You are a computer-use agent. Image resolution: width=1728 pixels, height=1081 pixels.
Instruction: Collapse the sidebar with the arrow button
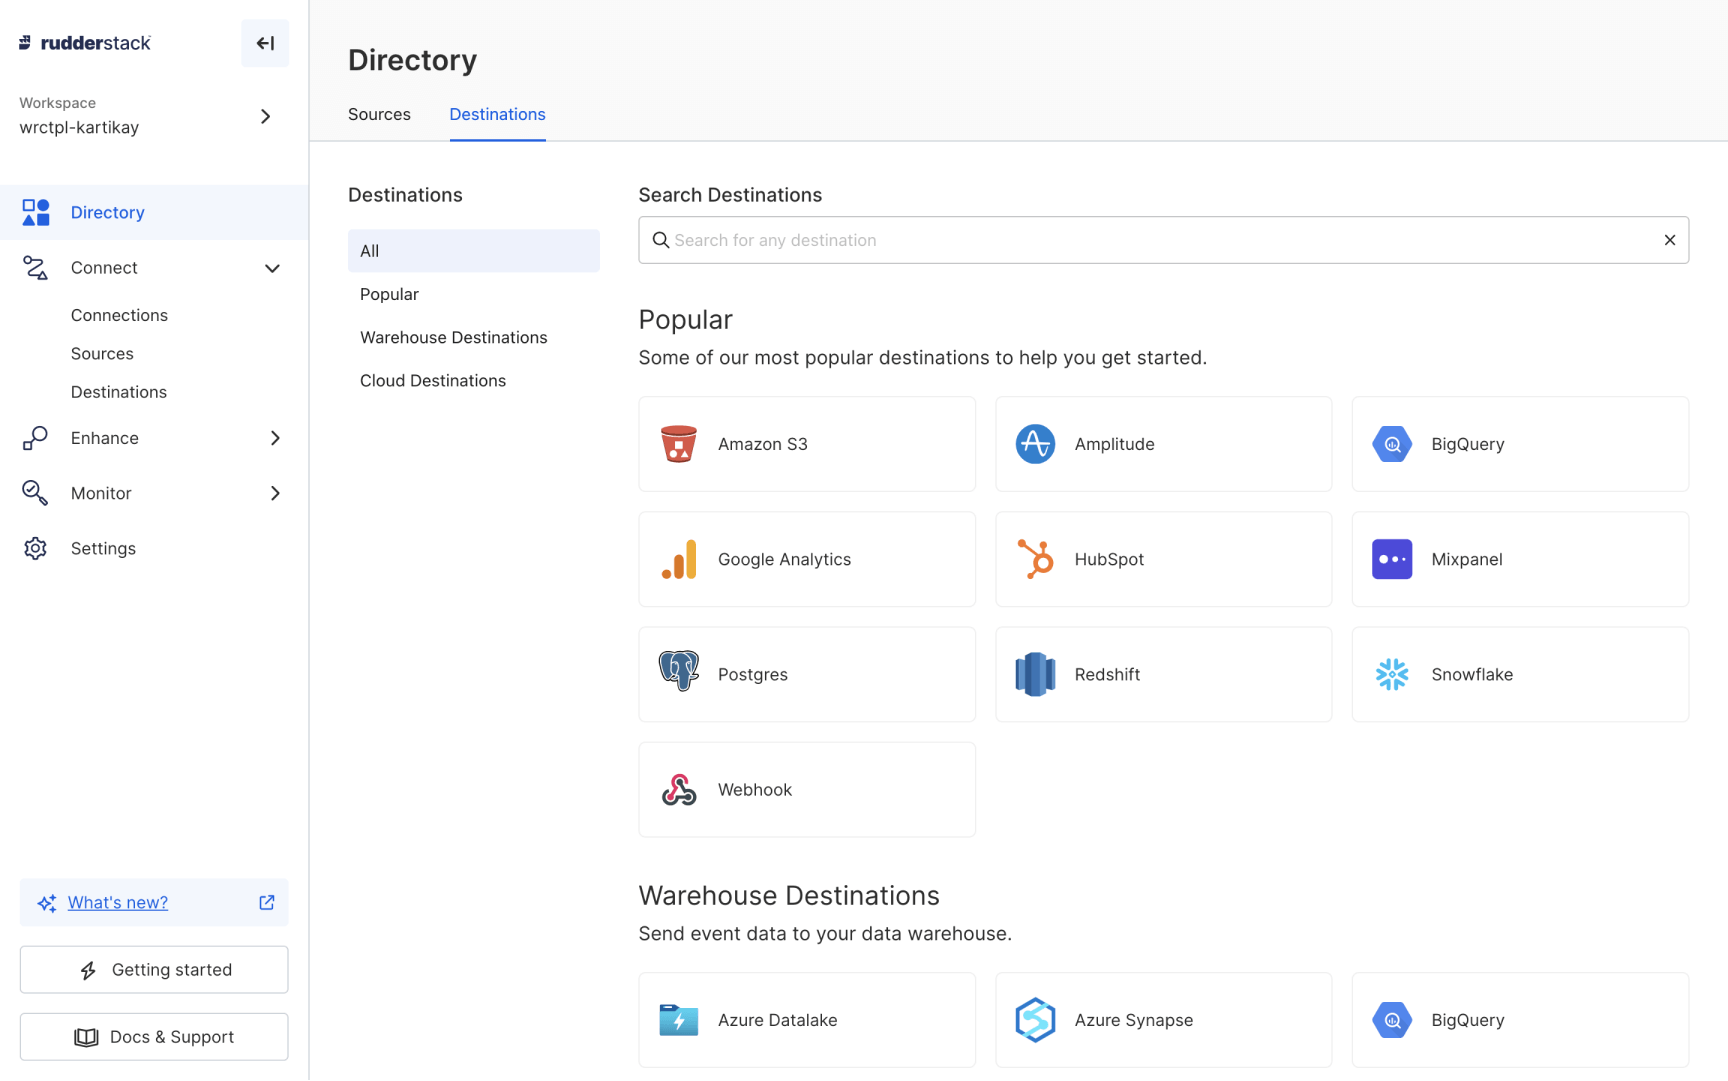pyautogui.click(x=264, y=43)
